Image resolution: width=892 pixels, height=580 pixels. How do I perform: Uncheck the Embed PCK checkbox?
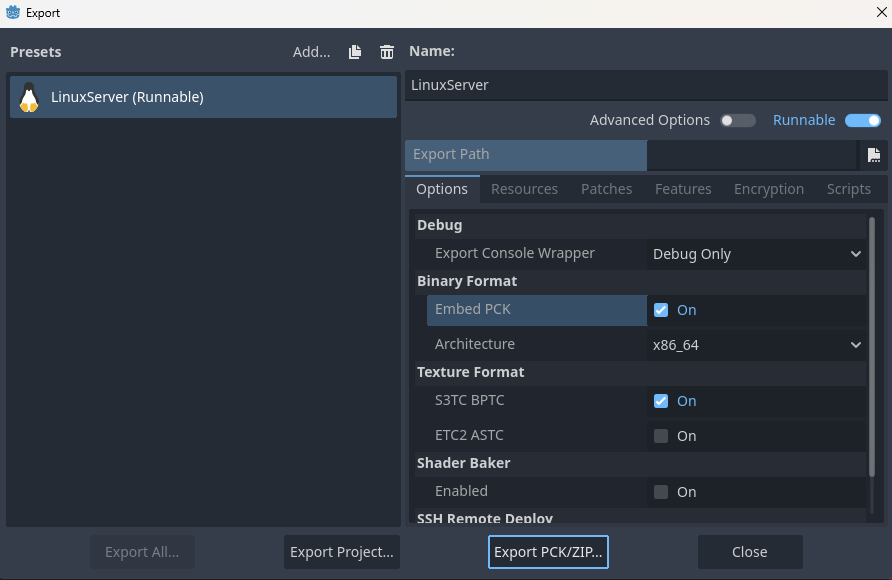(x=661, y=310)
